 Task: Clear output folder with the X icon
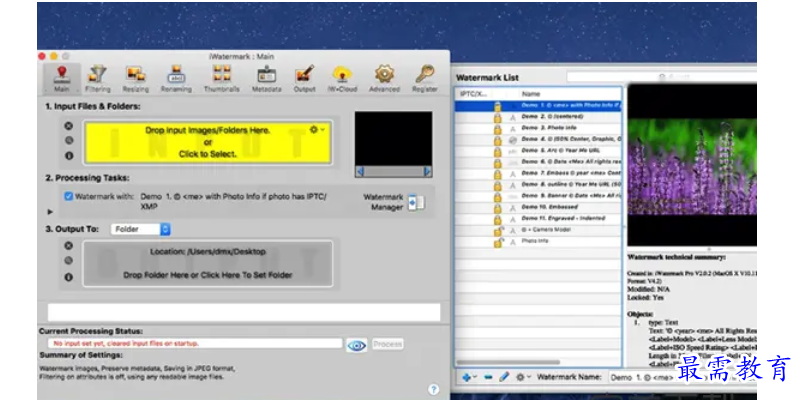(x=69, y=246)
